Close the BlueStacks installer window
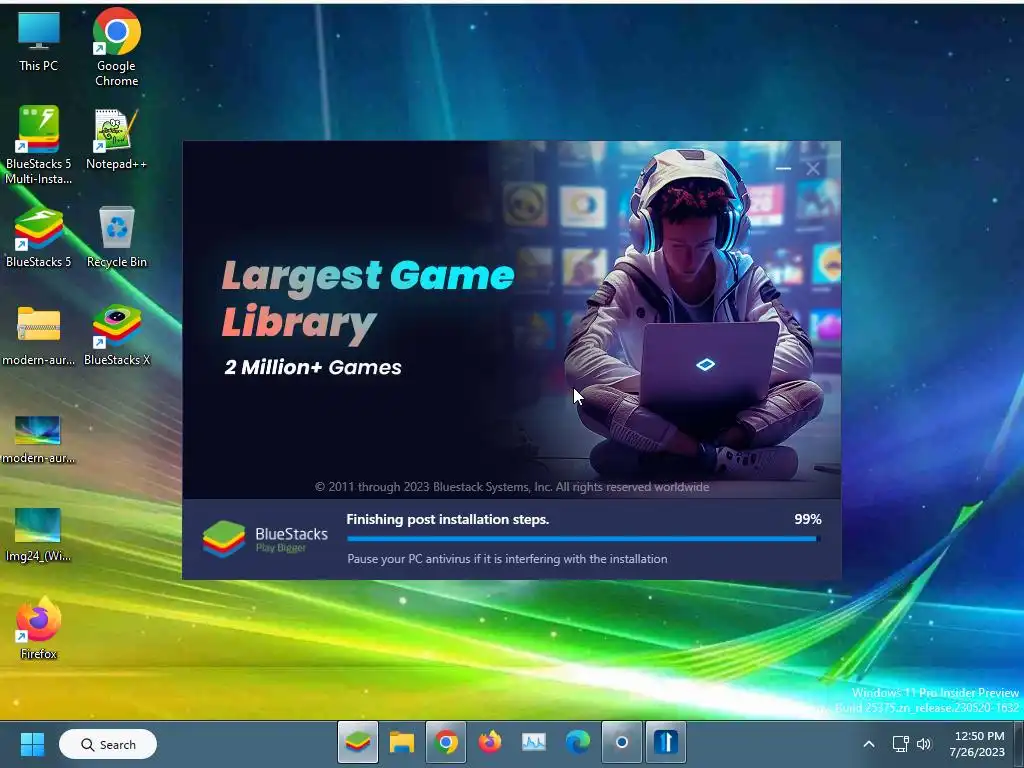 813,168
